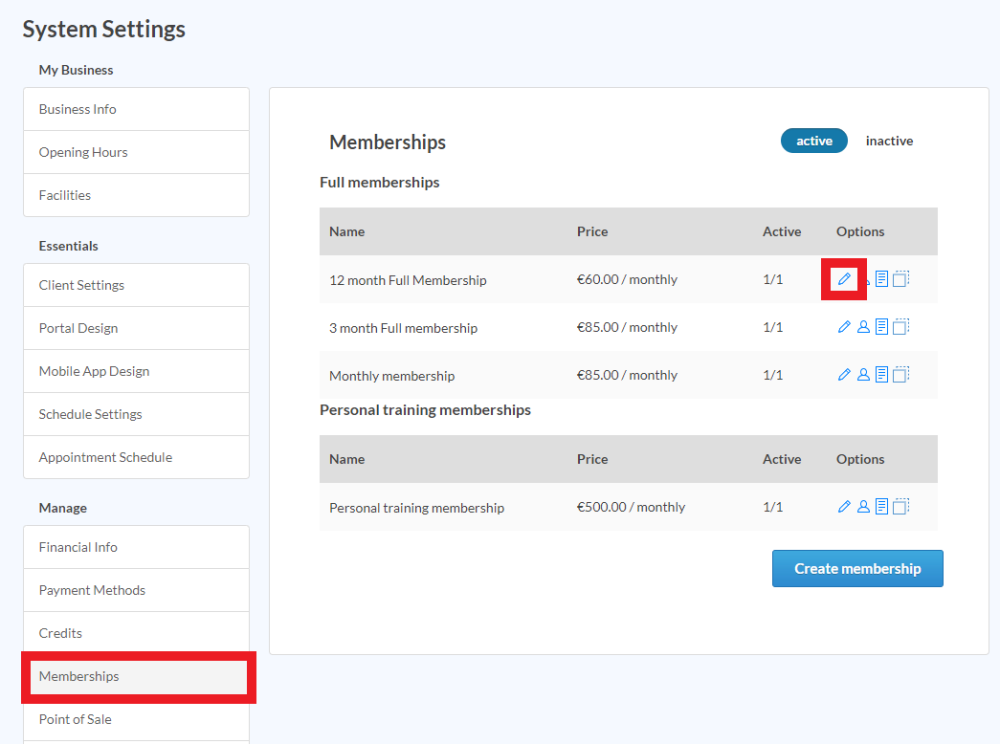The width and height of the screenshot is (1000, 744).
Task: Click the Create membership button
Action: click(857, 568)
